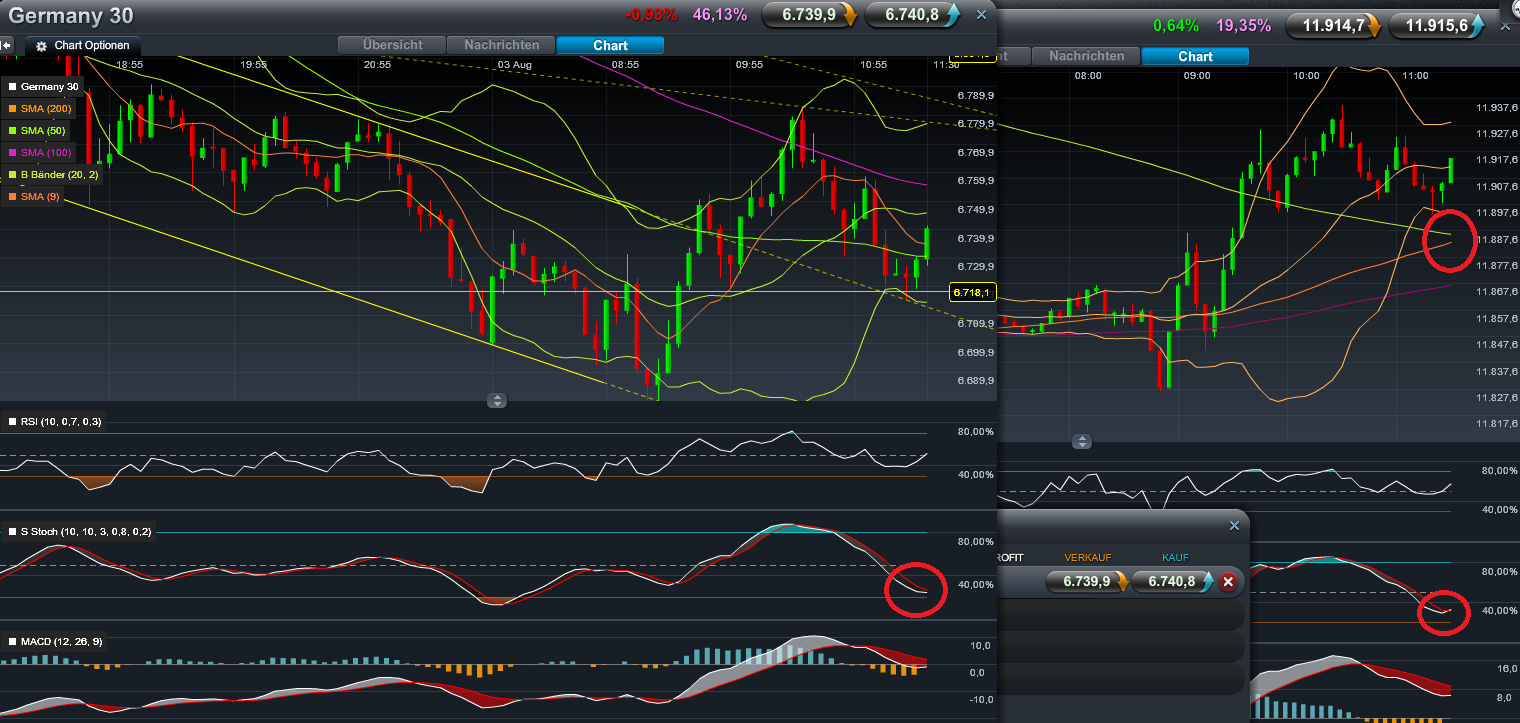The width and height of the screenshot is (1520, 723).
Task: Click sell price 6.739,9 under VERKAUF
Action: coord(1086,581)
